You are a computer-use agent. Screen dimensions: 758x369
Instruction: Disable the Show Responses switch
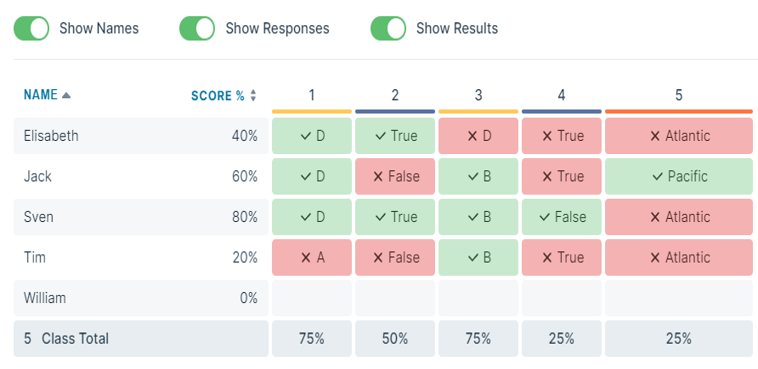[x=197, y=29]
